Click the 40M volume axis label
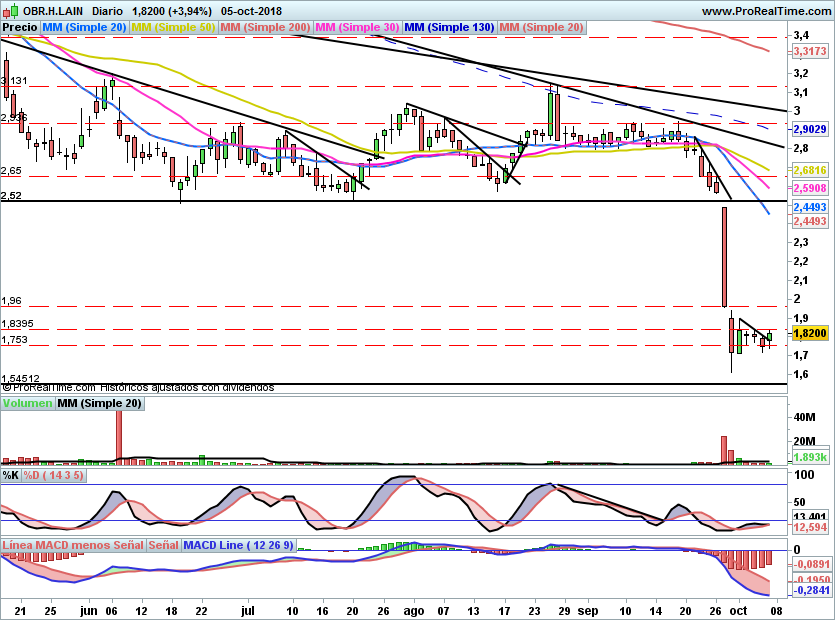The width and height of the screenshot is (835, 620). (x=804, y=417)
